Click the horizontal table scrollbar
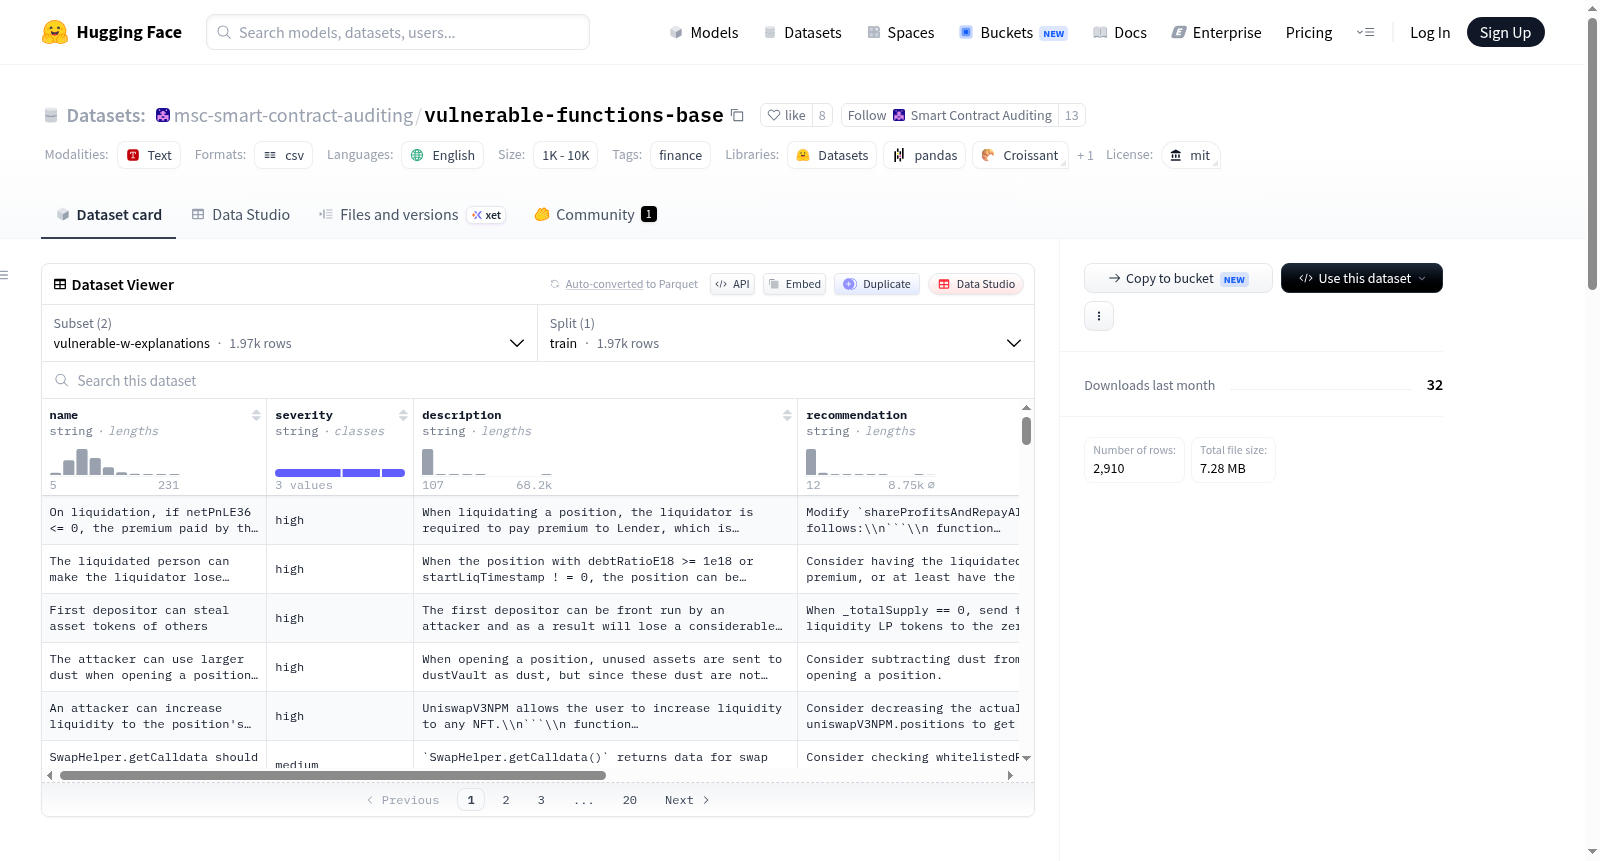This screenshot has height=861, width=1600. [x=333, y=775]
